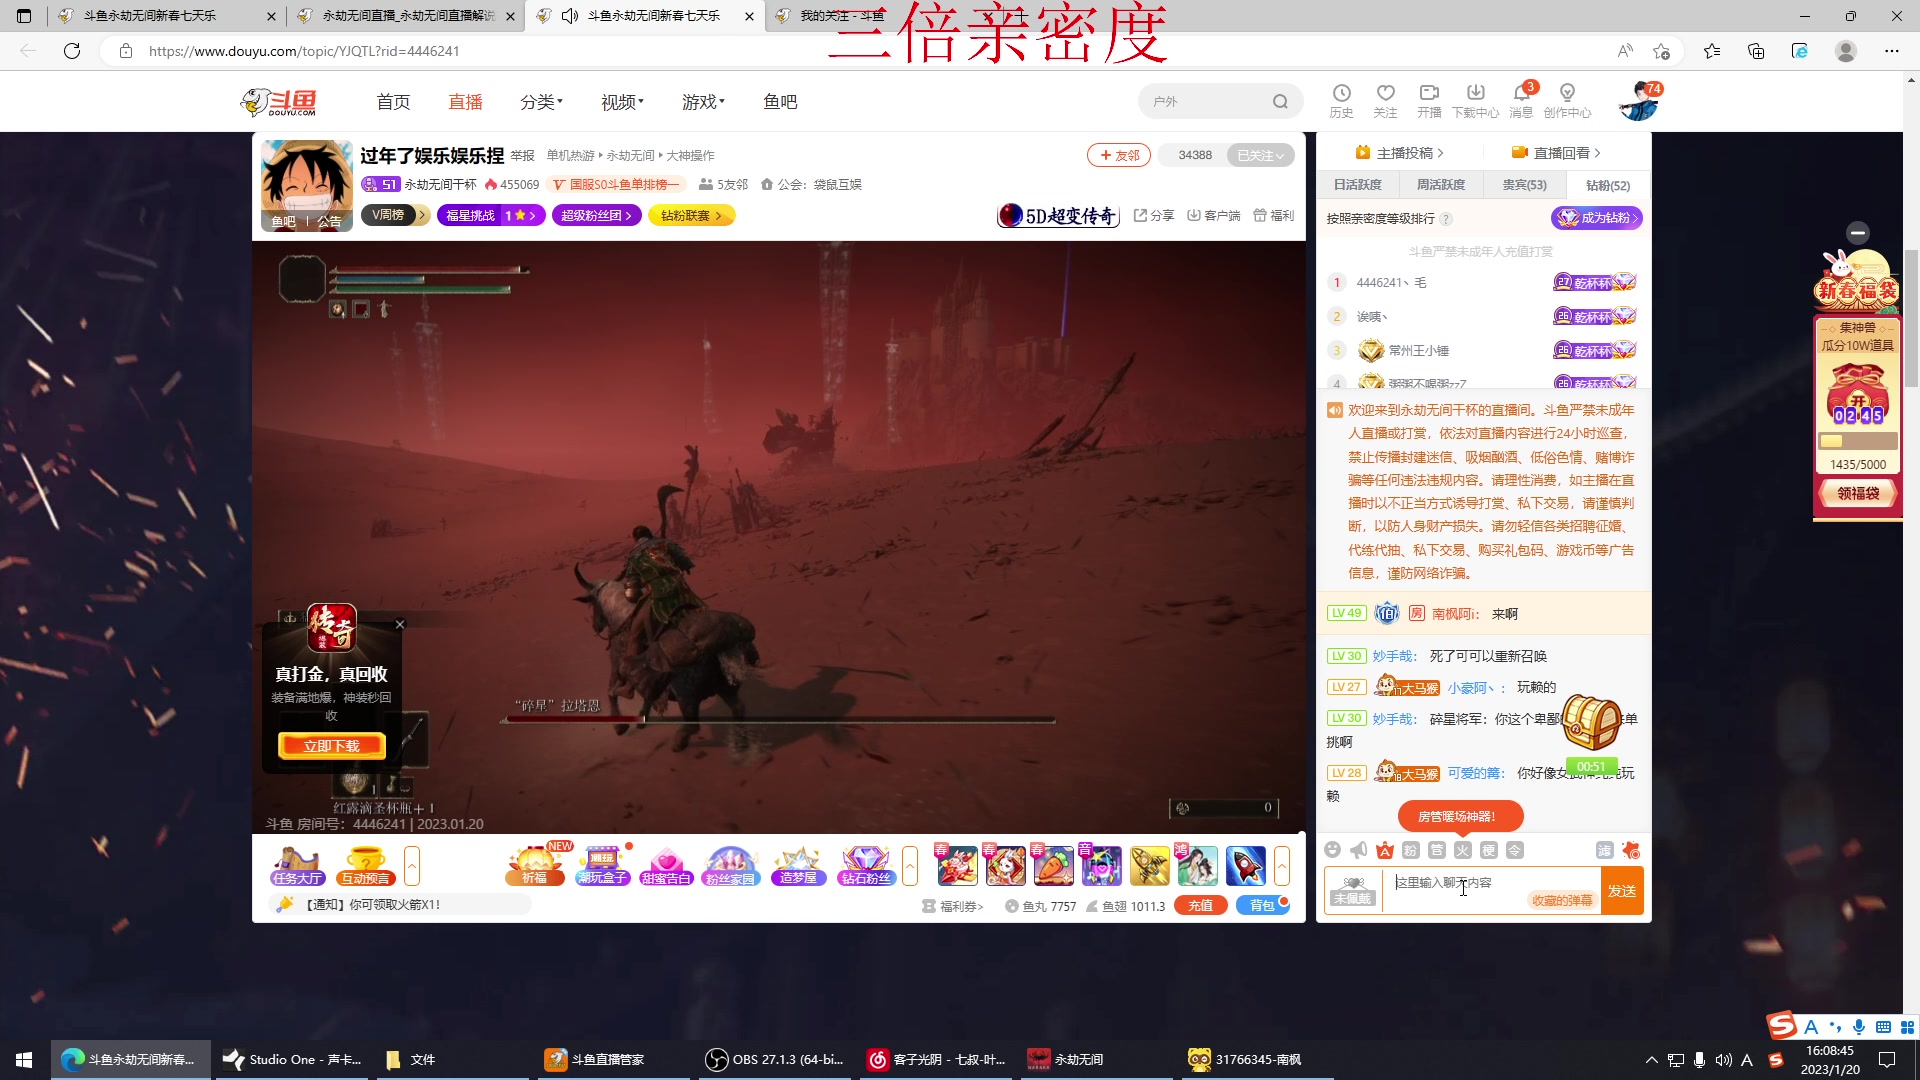Image resolution: width=1920 pixels, height=1080 pixels.
Task: Expand the arrow beside 互动预言
Action: (411, 865)
